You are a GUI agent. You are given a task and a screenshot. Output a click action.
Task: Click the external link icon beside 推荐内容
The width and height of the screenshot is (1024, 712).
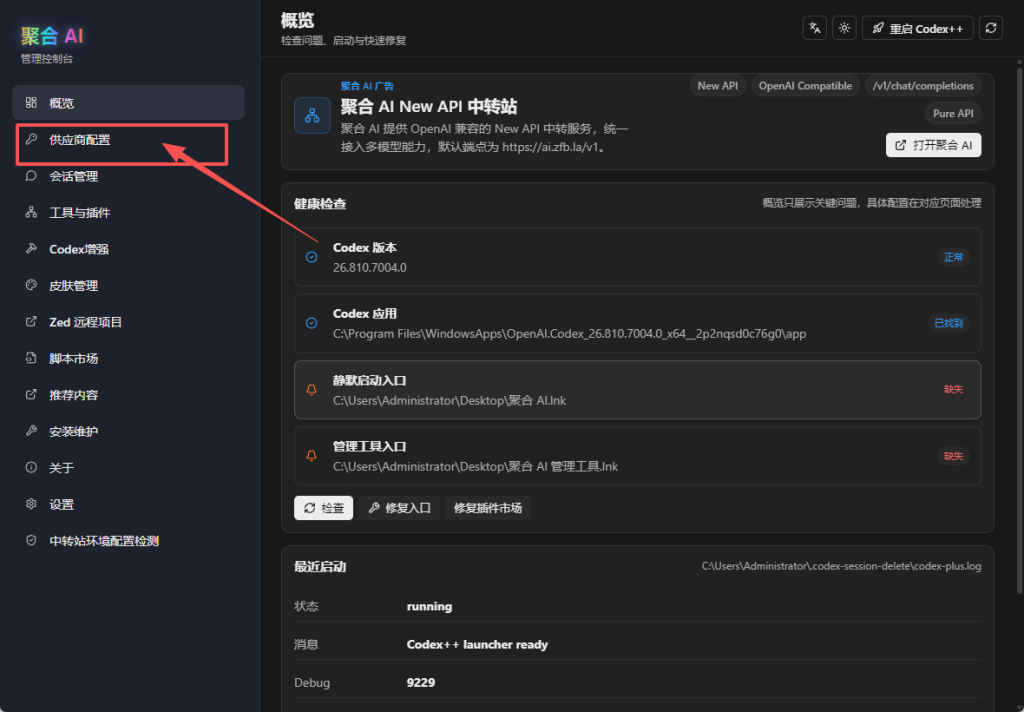[x=31, y=395]
